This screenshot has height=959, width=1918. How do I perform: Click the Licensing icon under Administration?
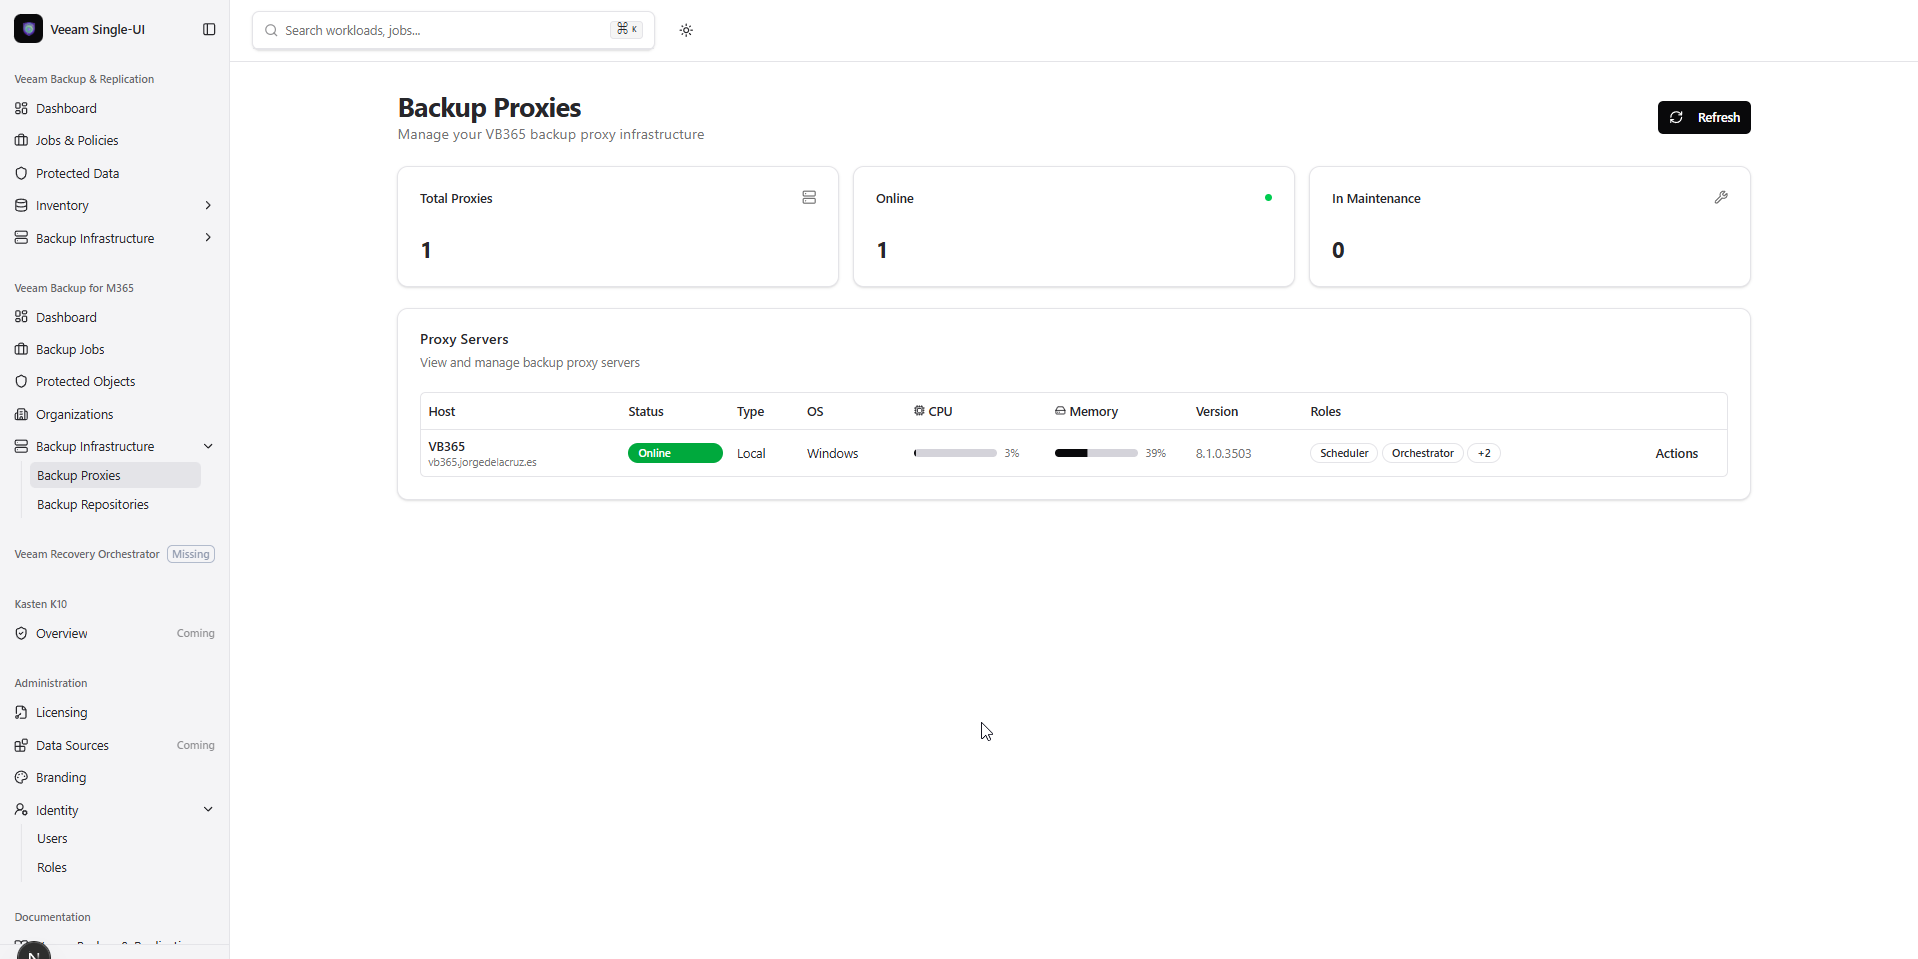(22, 712)
